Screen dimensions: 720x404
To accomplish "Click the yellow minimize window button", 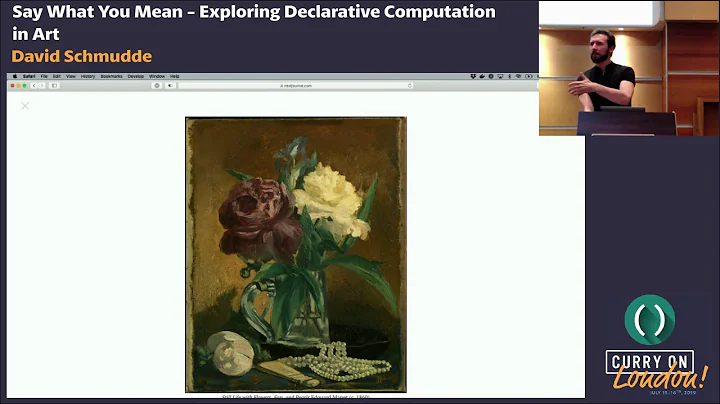I will coord(18,86).
